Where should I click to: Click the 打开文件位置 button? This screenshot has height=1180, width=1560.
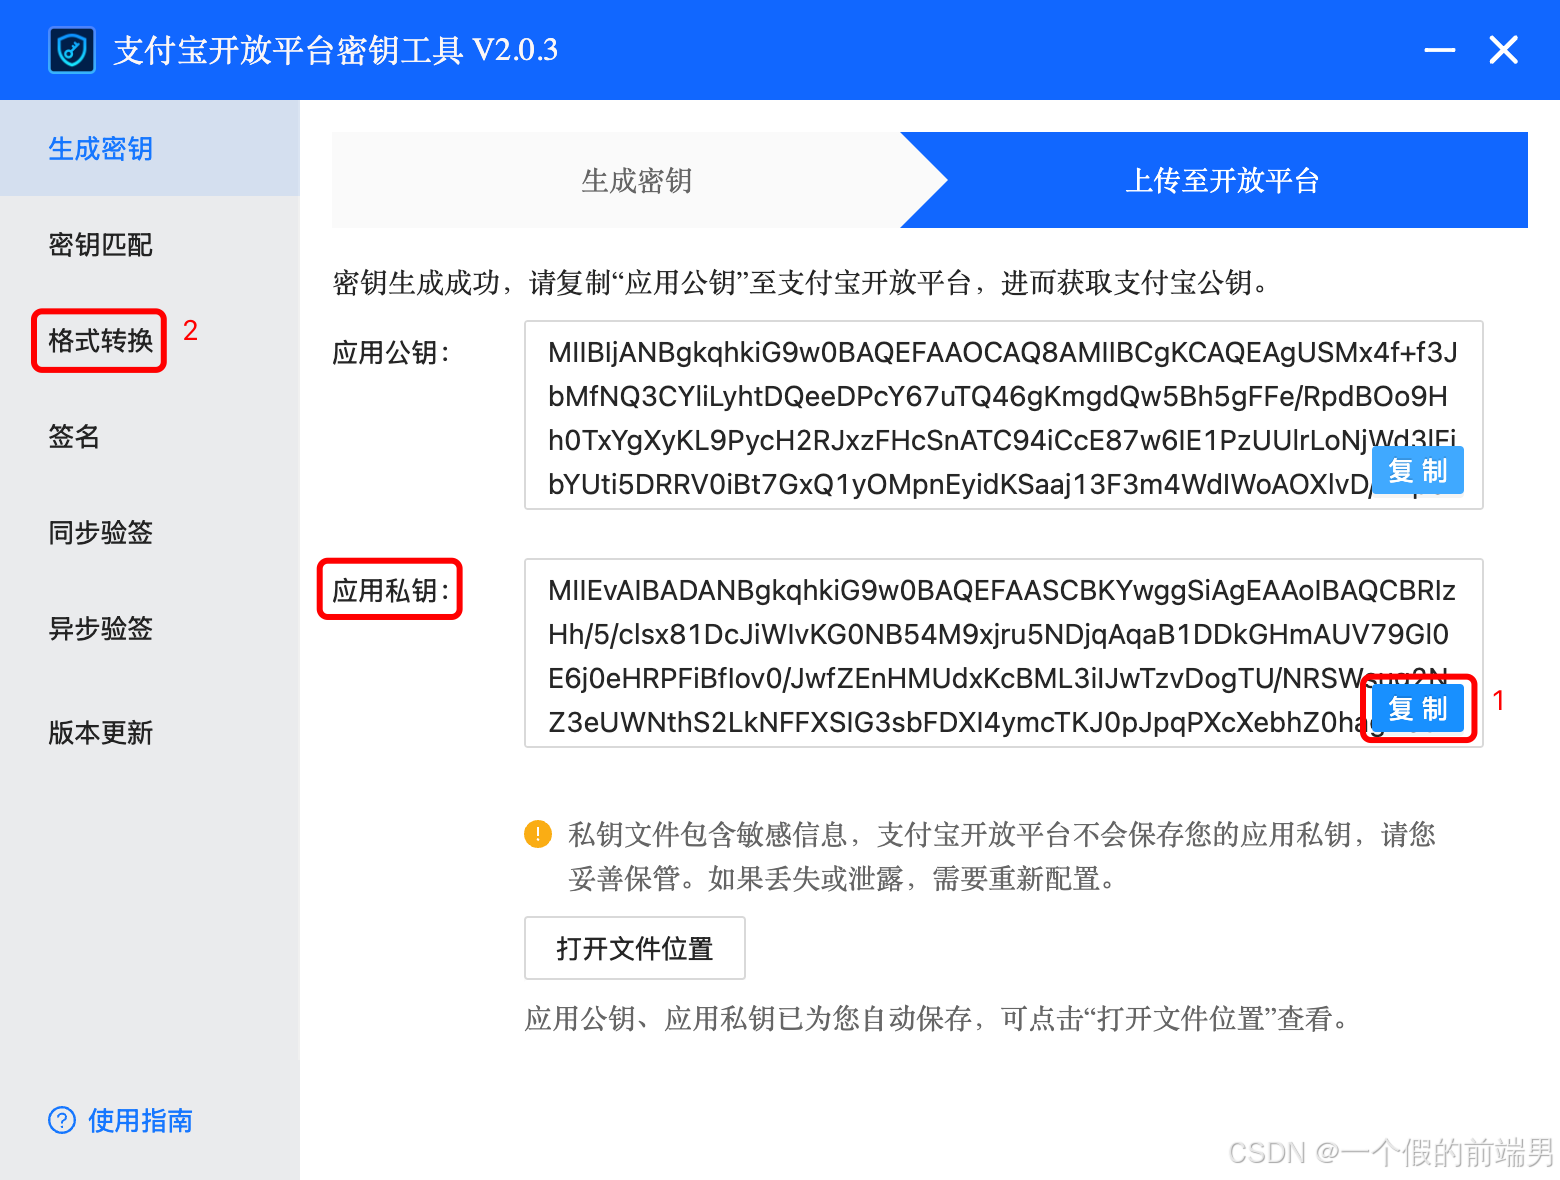point(635,948)
